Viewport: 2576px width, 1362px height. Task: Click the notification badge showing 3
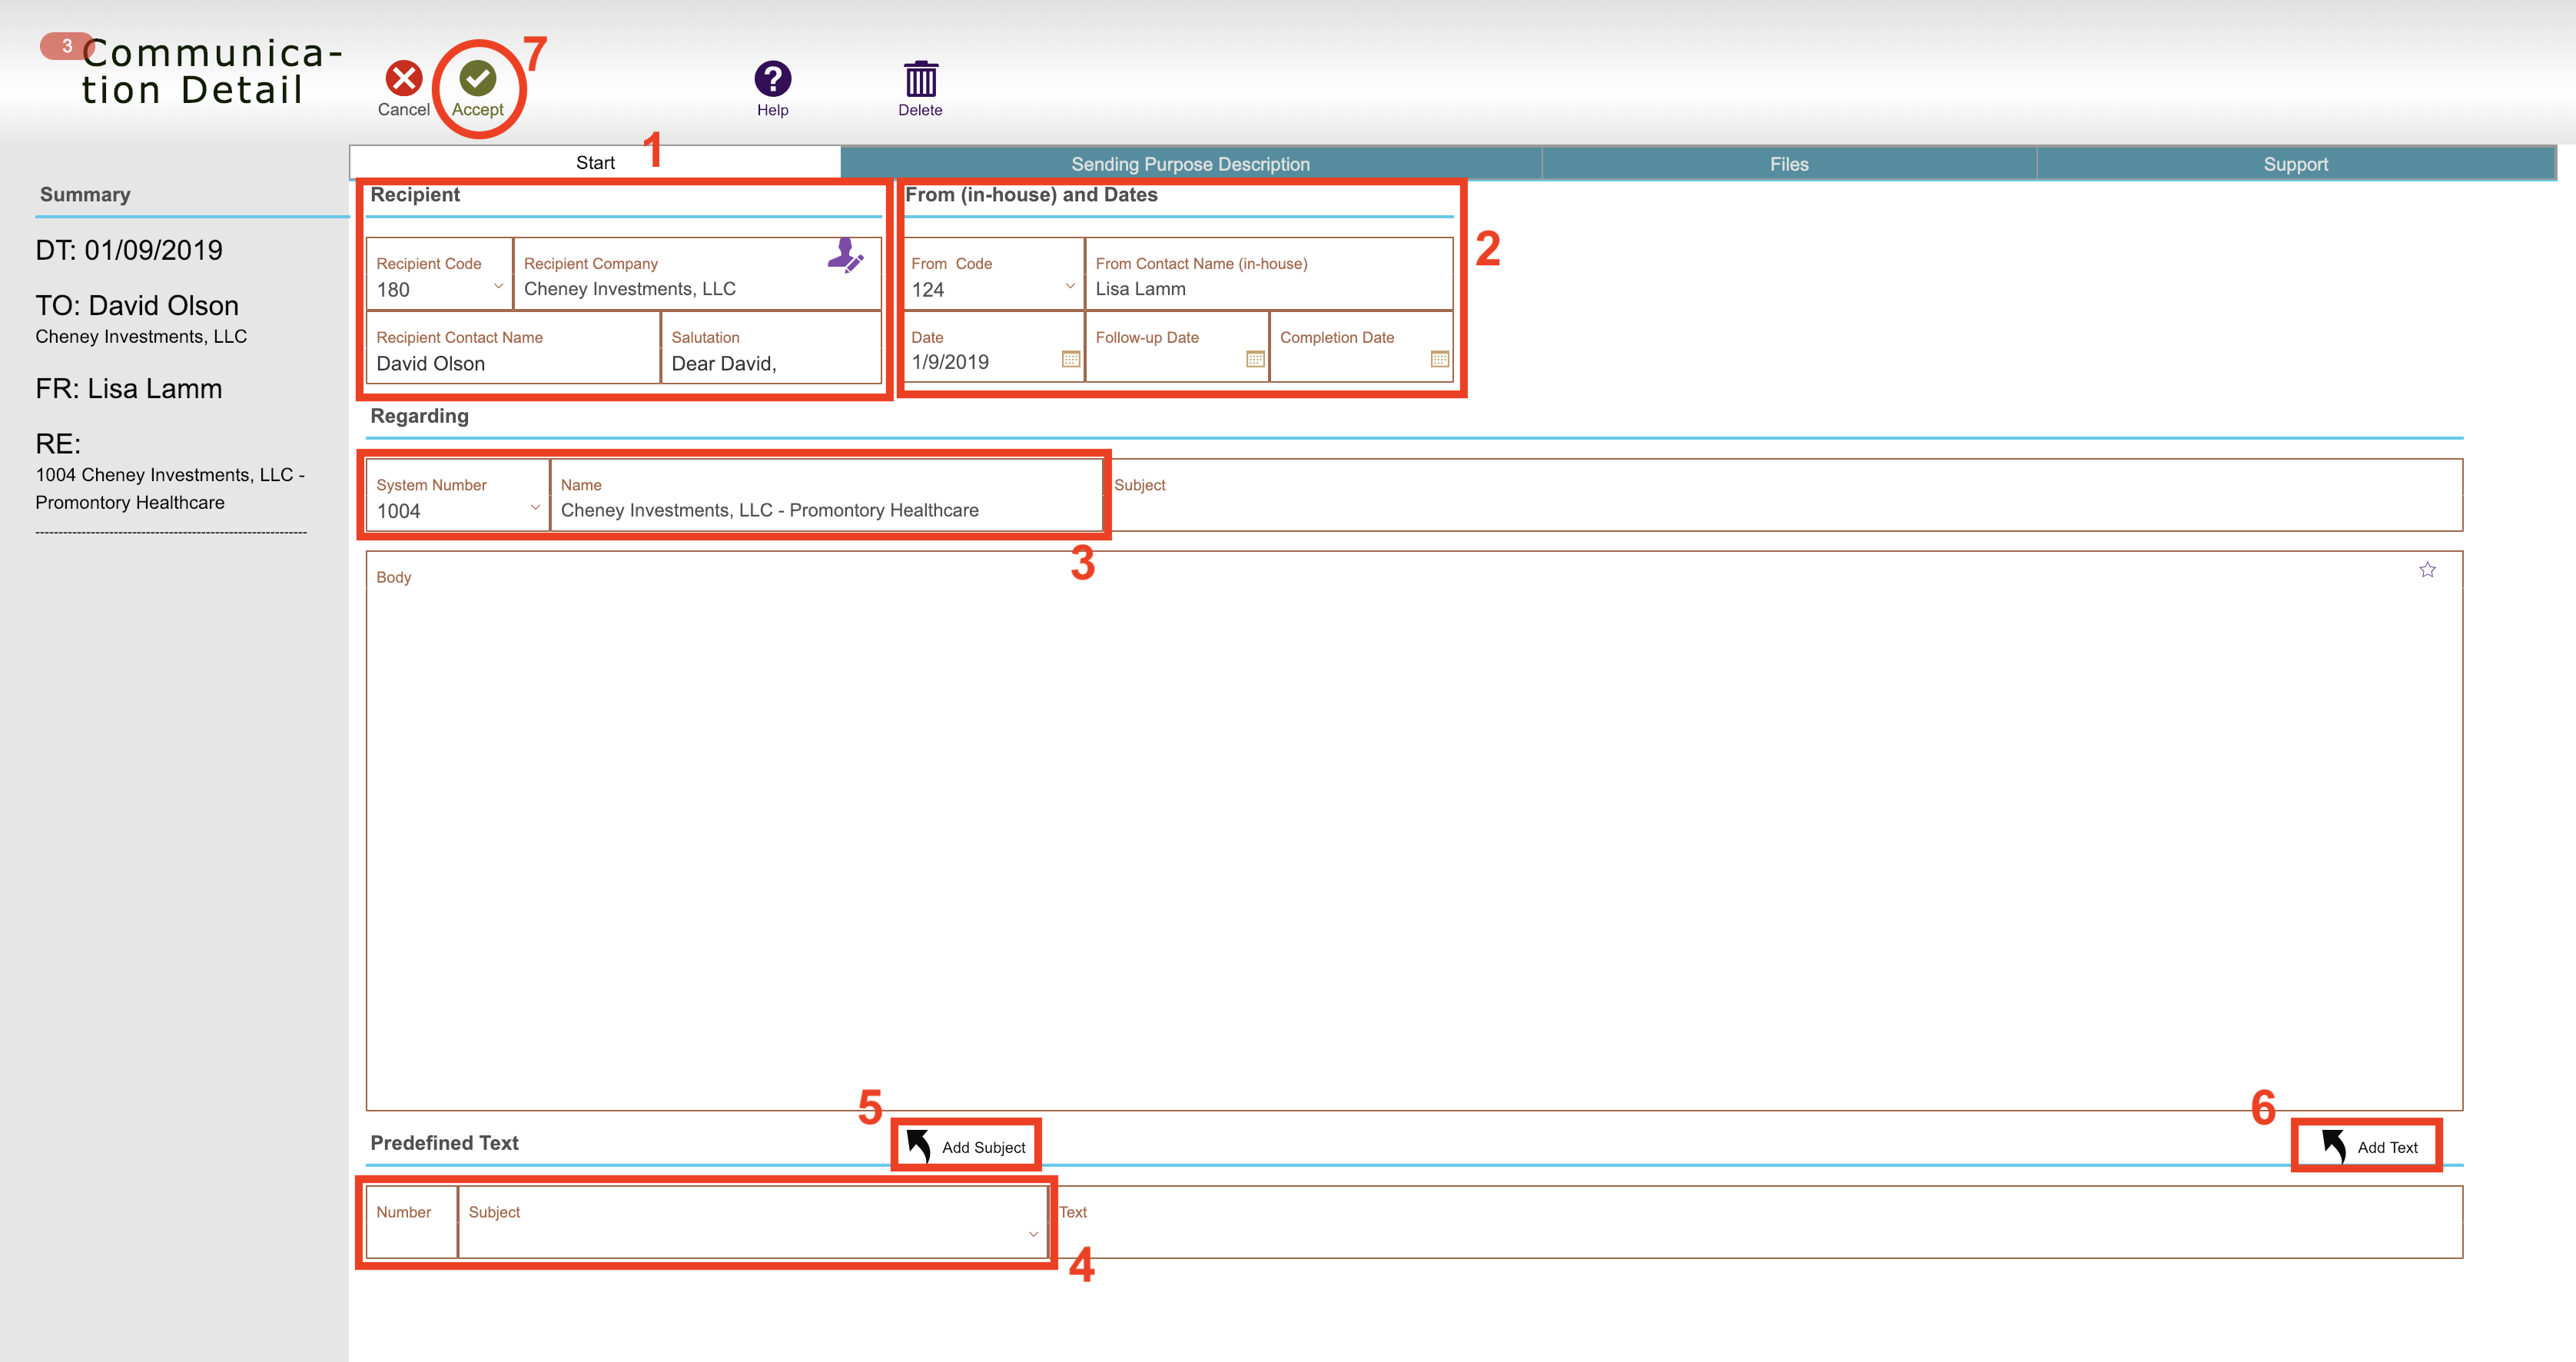66,46
